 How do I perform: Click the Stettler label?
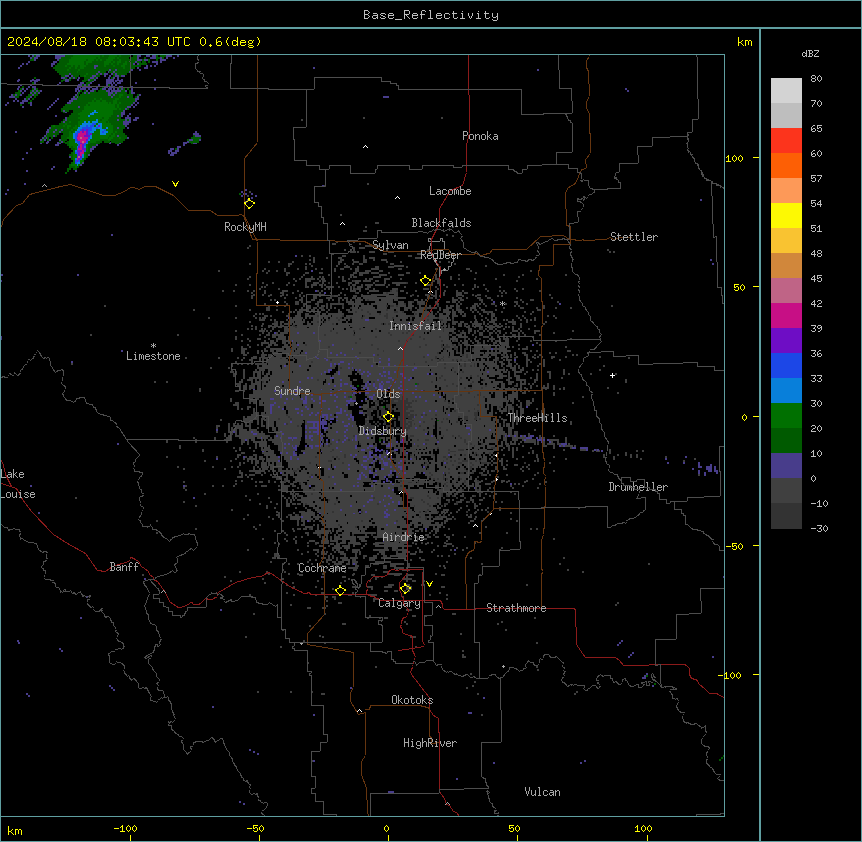(x=633, y=237)
